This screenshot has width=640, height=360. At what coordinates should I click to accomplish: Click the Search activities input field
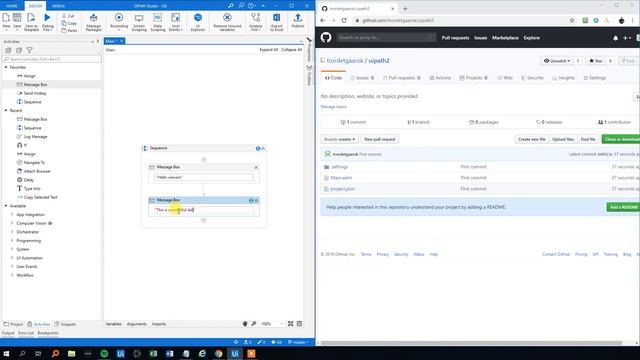51,59
